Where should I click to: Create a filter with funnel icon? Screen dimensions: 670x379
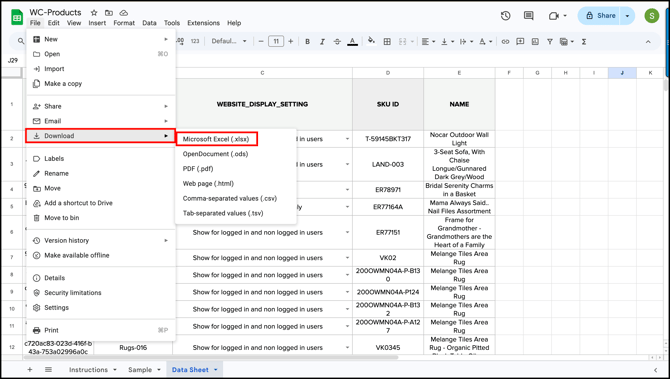(x=550, y=41)
